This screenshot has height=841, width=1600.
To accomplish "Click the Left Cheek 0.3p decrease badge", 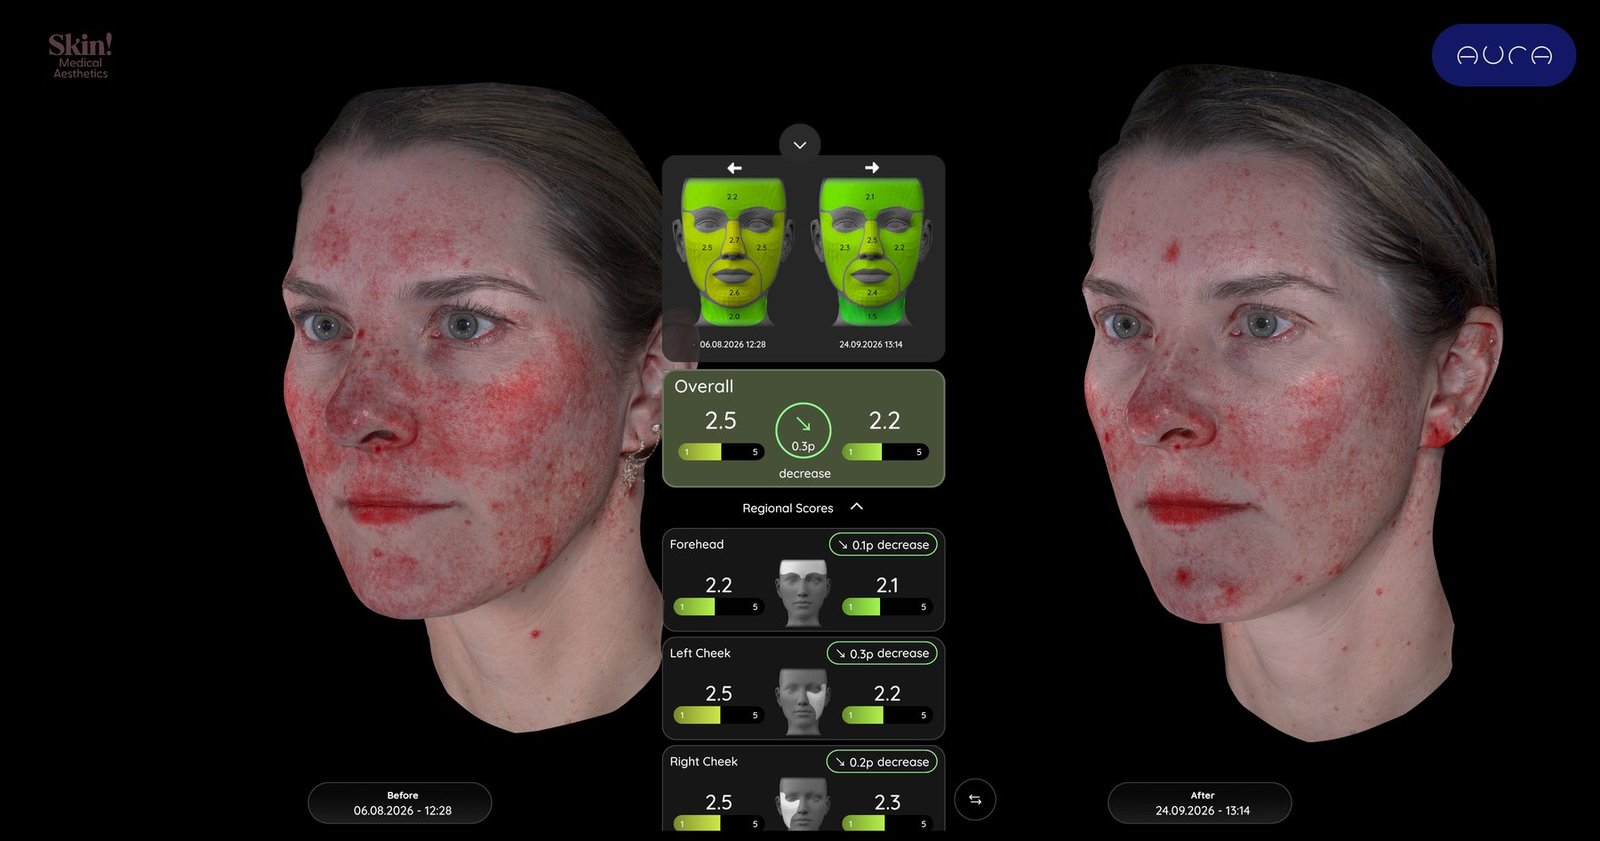I will [x=882, y=653].
